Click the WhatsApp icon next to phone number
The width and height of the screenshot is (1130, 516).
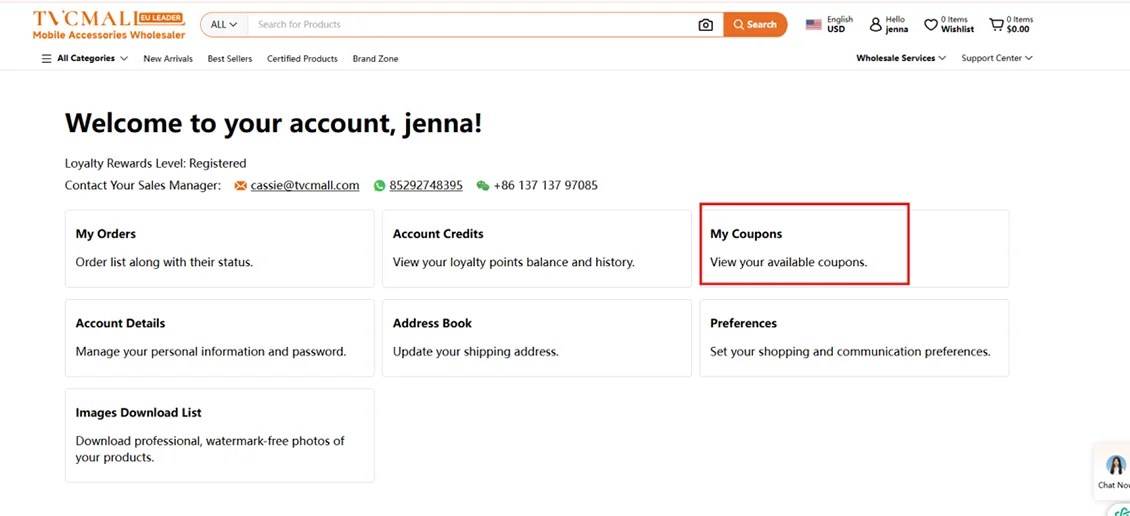pyautogui.click(x=379, y=186)
